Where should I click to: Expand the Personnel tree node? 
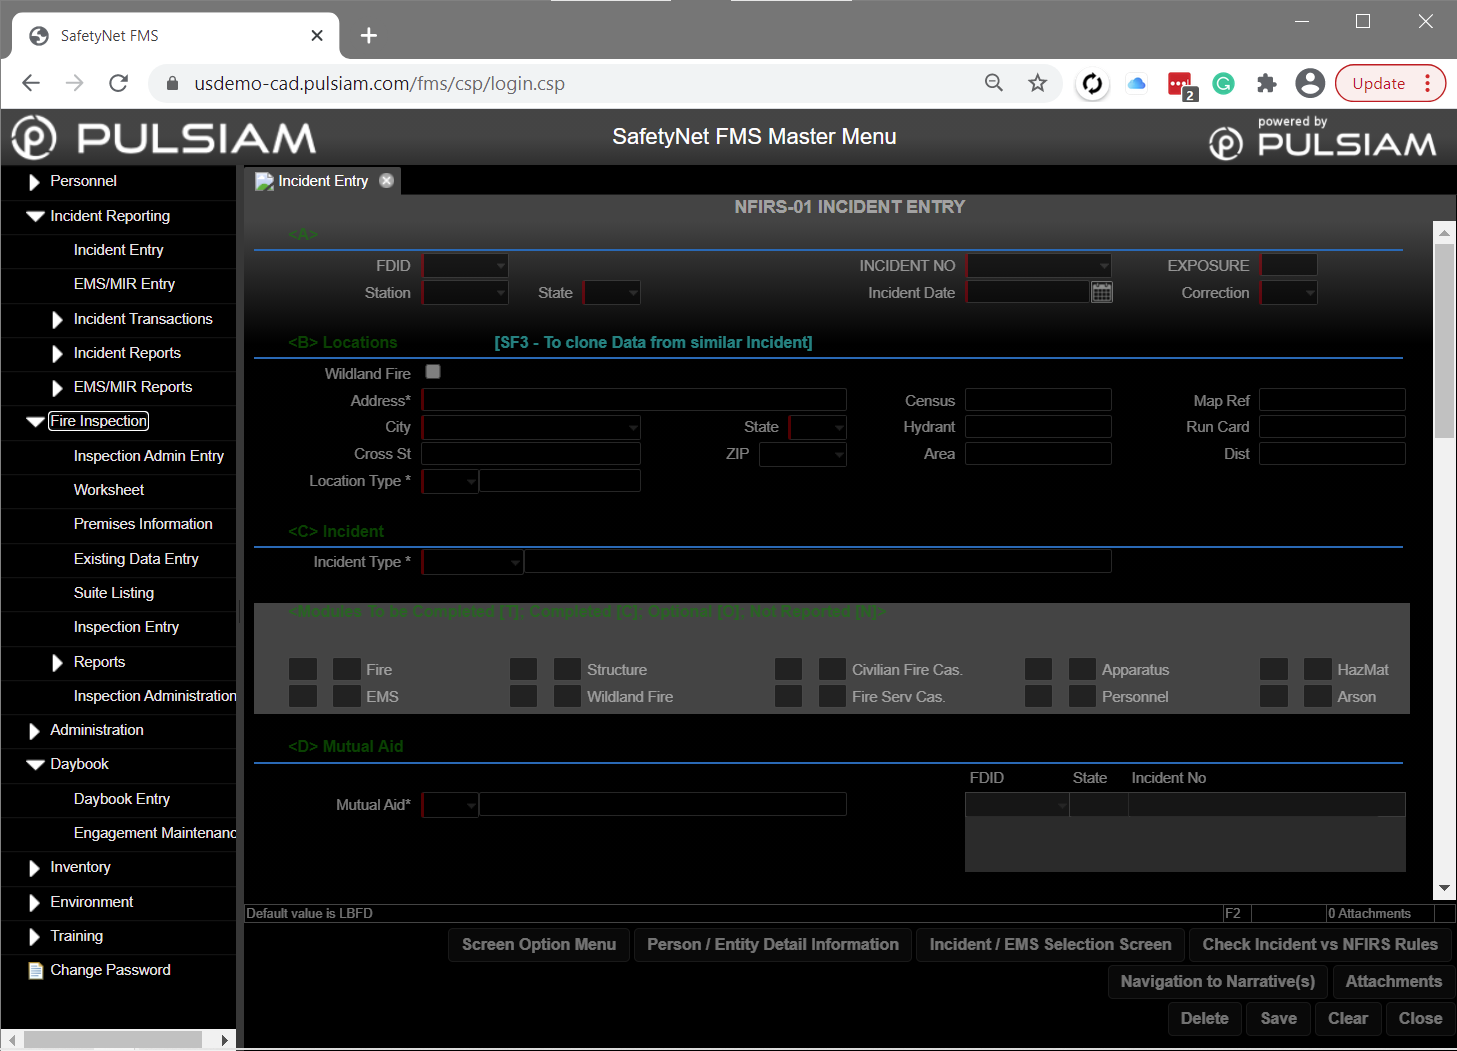click(x=35, y=181)
